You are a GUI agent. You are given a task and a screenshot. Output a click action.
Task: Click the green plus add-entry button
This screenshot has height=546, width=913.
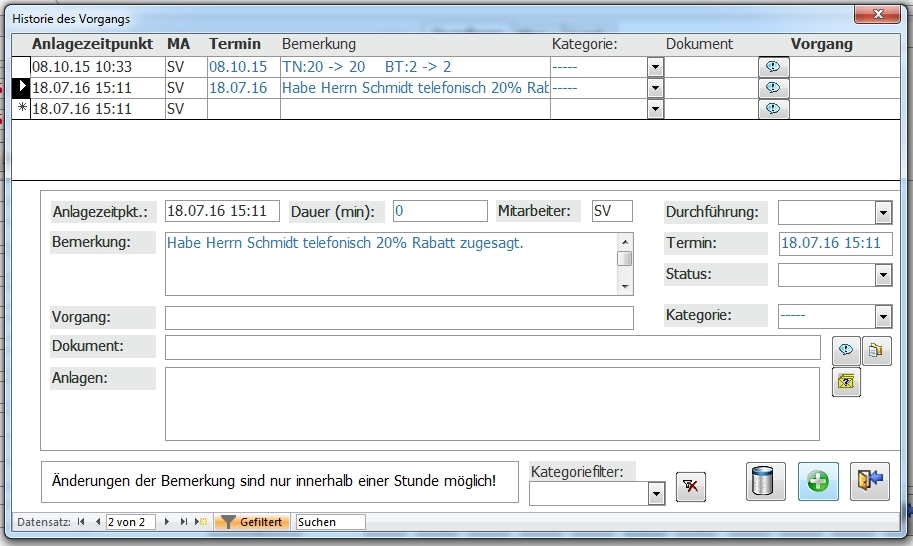(x=818, y=482)
